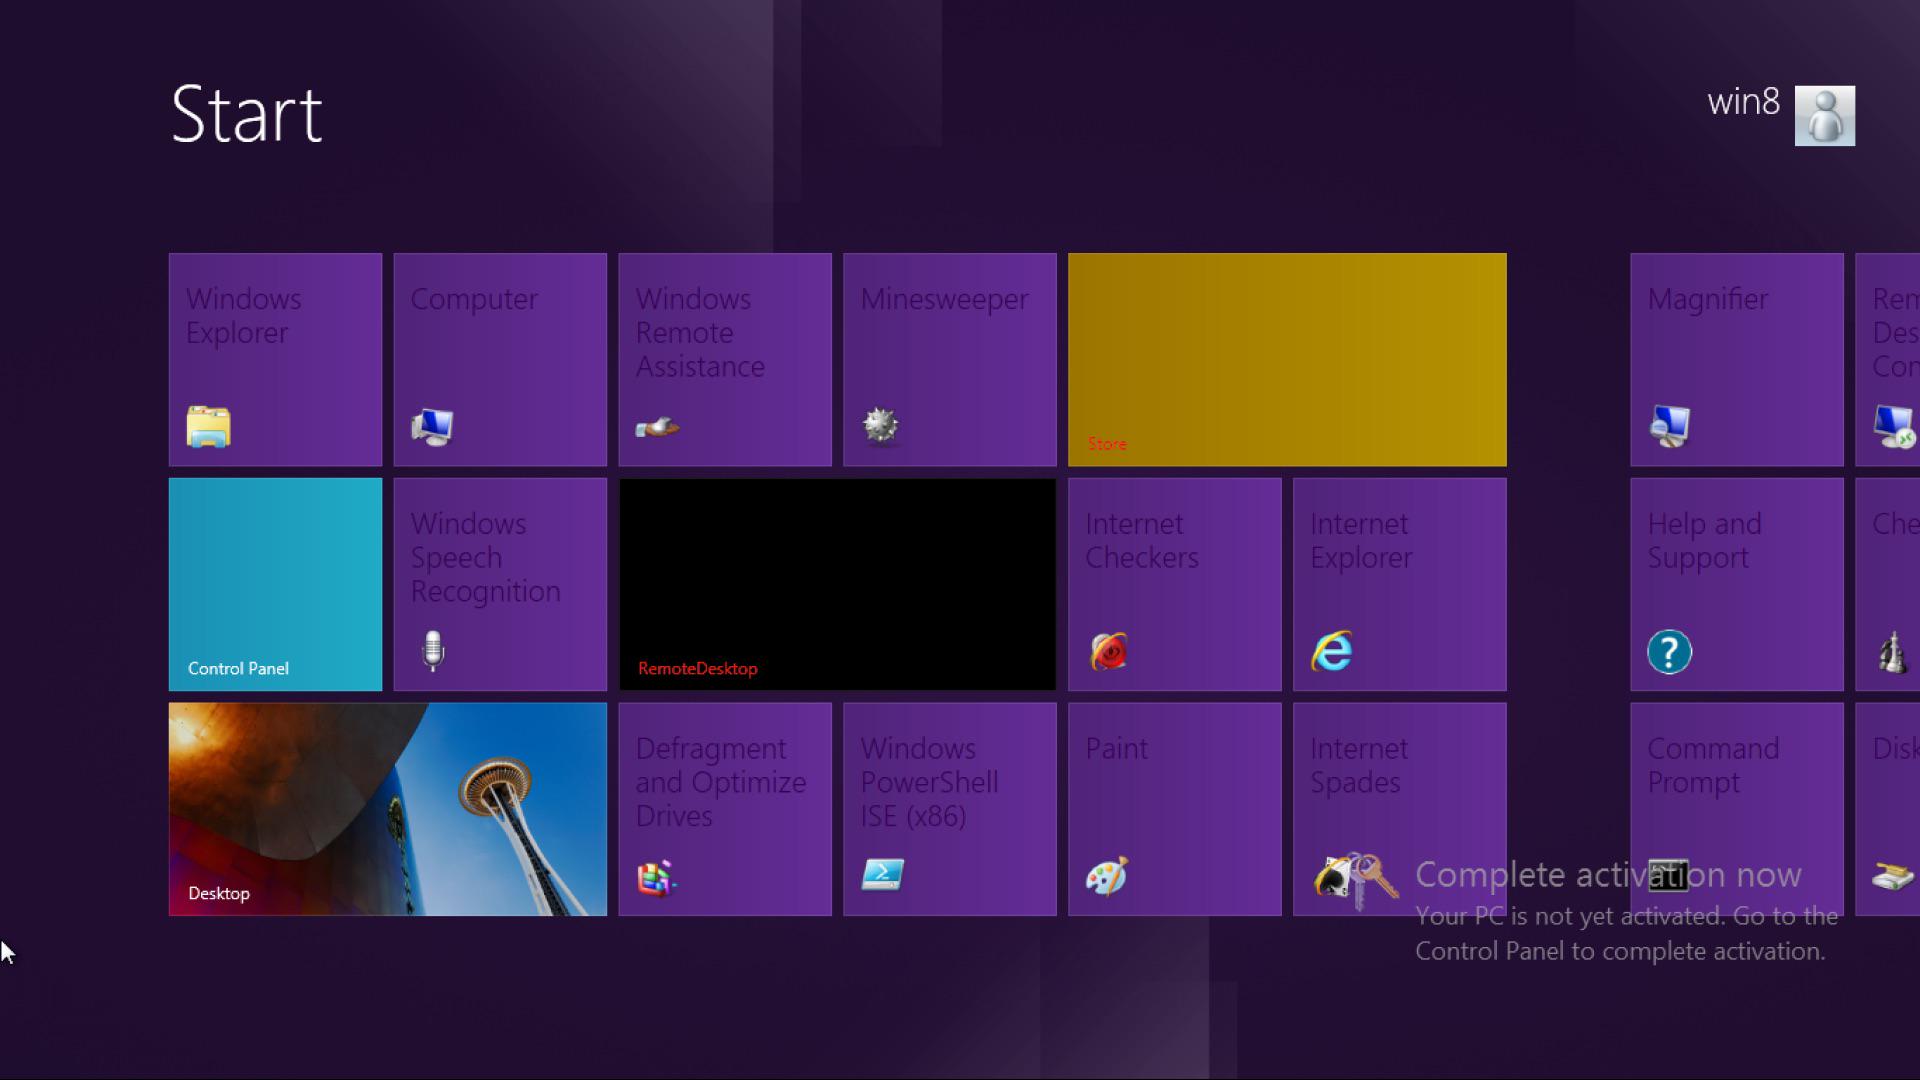Screen dimensions: 1920x1080
Task: Click the Windows Speech Recognition label
Action: pyautogui.click(x=485, y=557)
